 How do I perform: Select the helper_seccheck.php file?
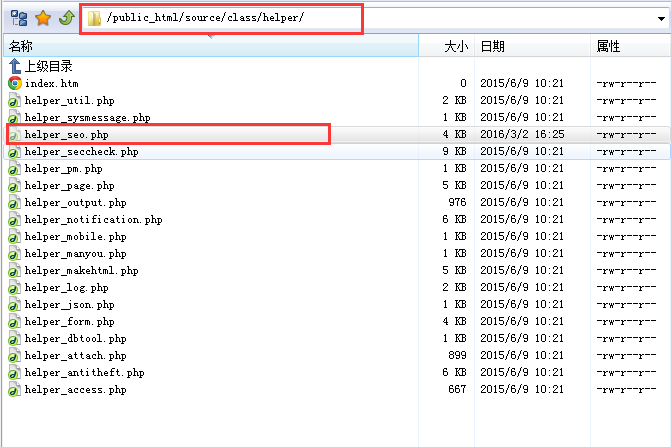81,152
